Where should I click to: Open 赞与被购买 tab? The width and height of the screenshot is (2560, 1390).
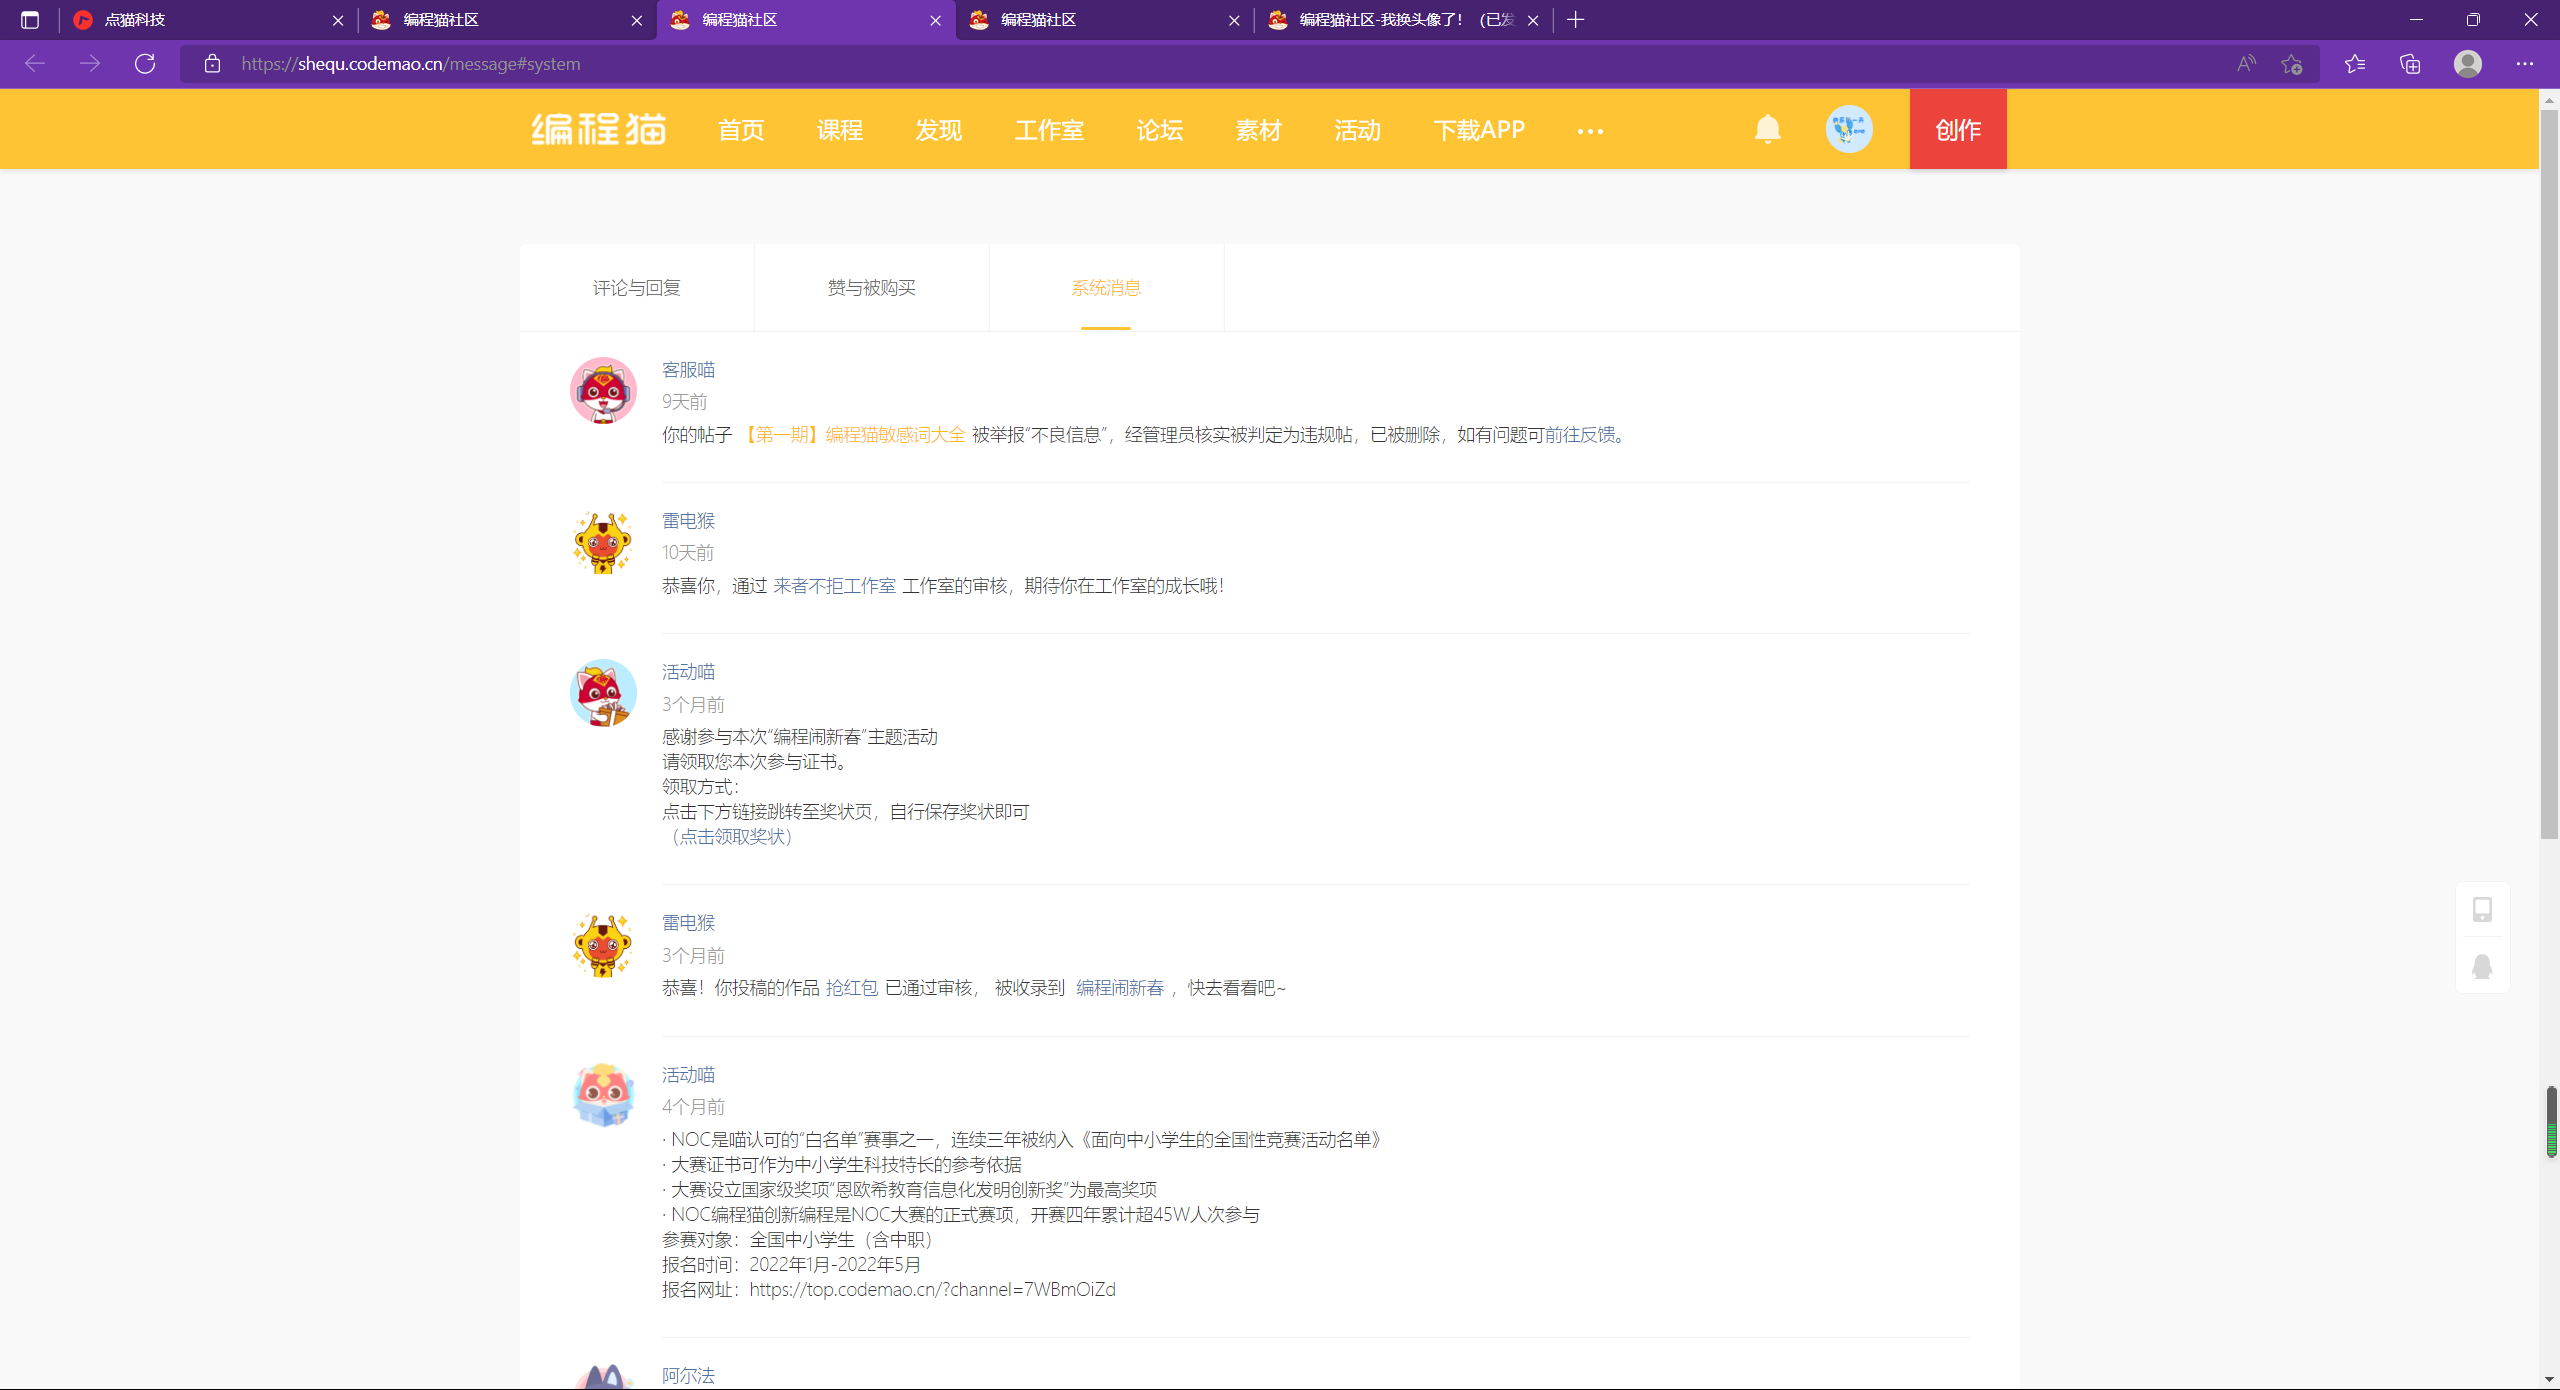tap(872, 288)
